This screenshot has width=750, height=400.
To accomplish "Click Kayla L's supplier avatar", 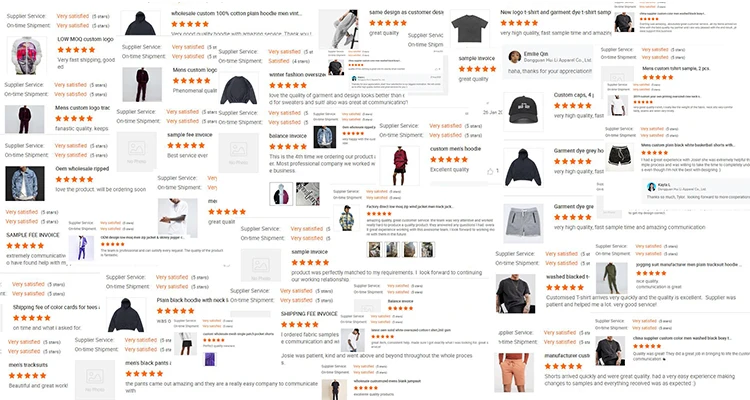I will coord(651,187).
